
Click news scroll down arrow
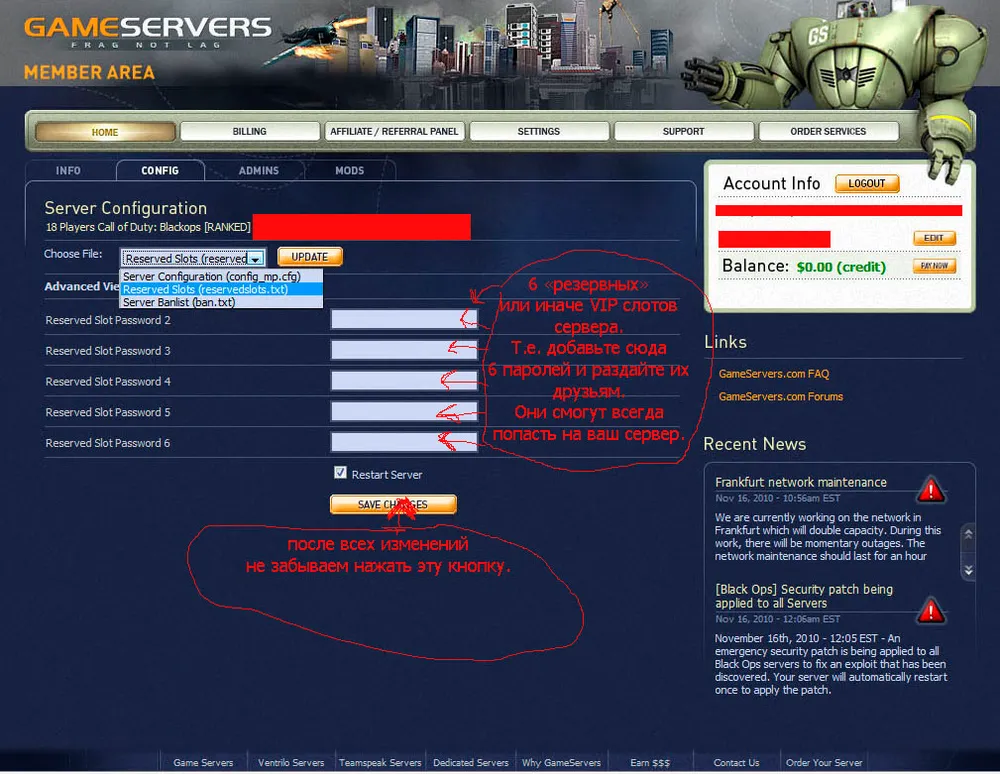(968, 570)
